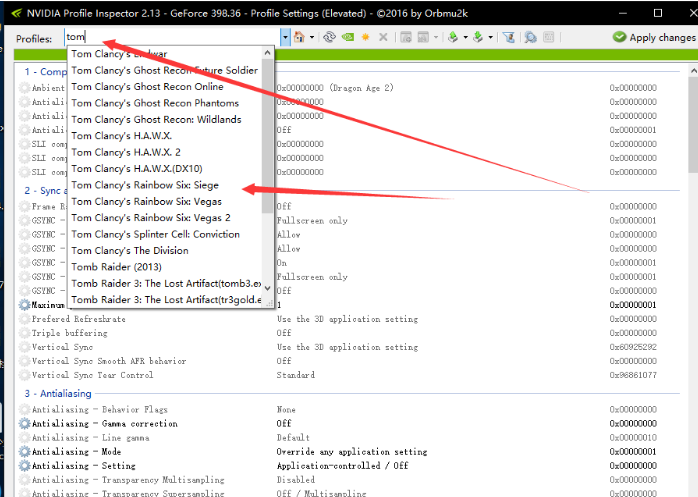Click the add application window icon
Screen dimensions: 698x497
(406, 37)
